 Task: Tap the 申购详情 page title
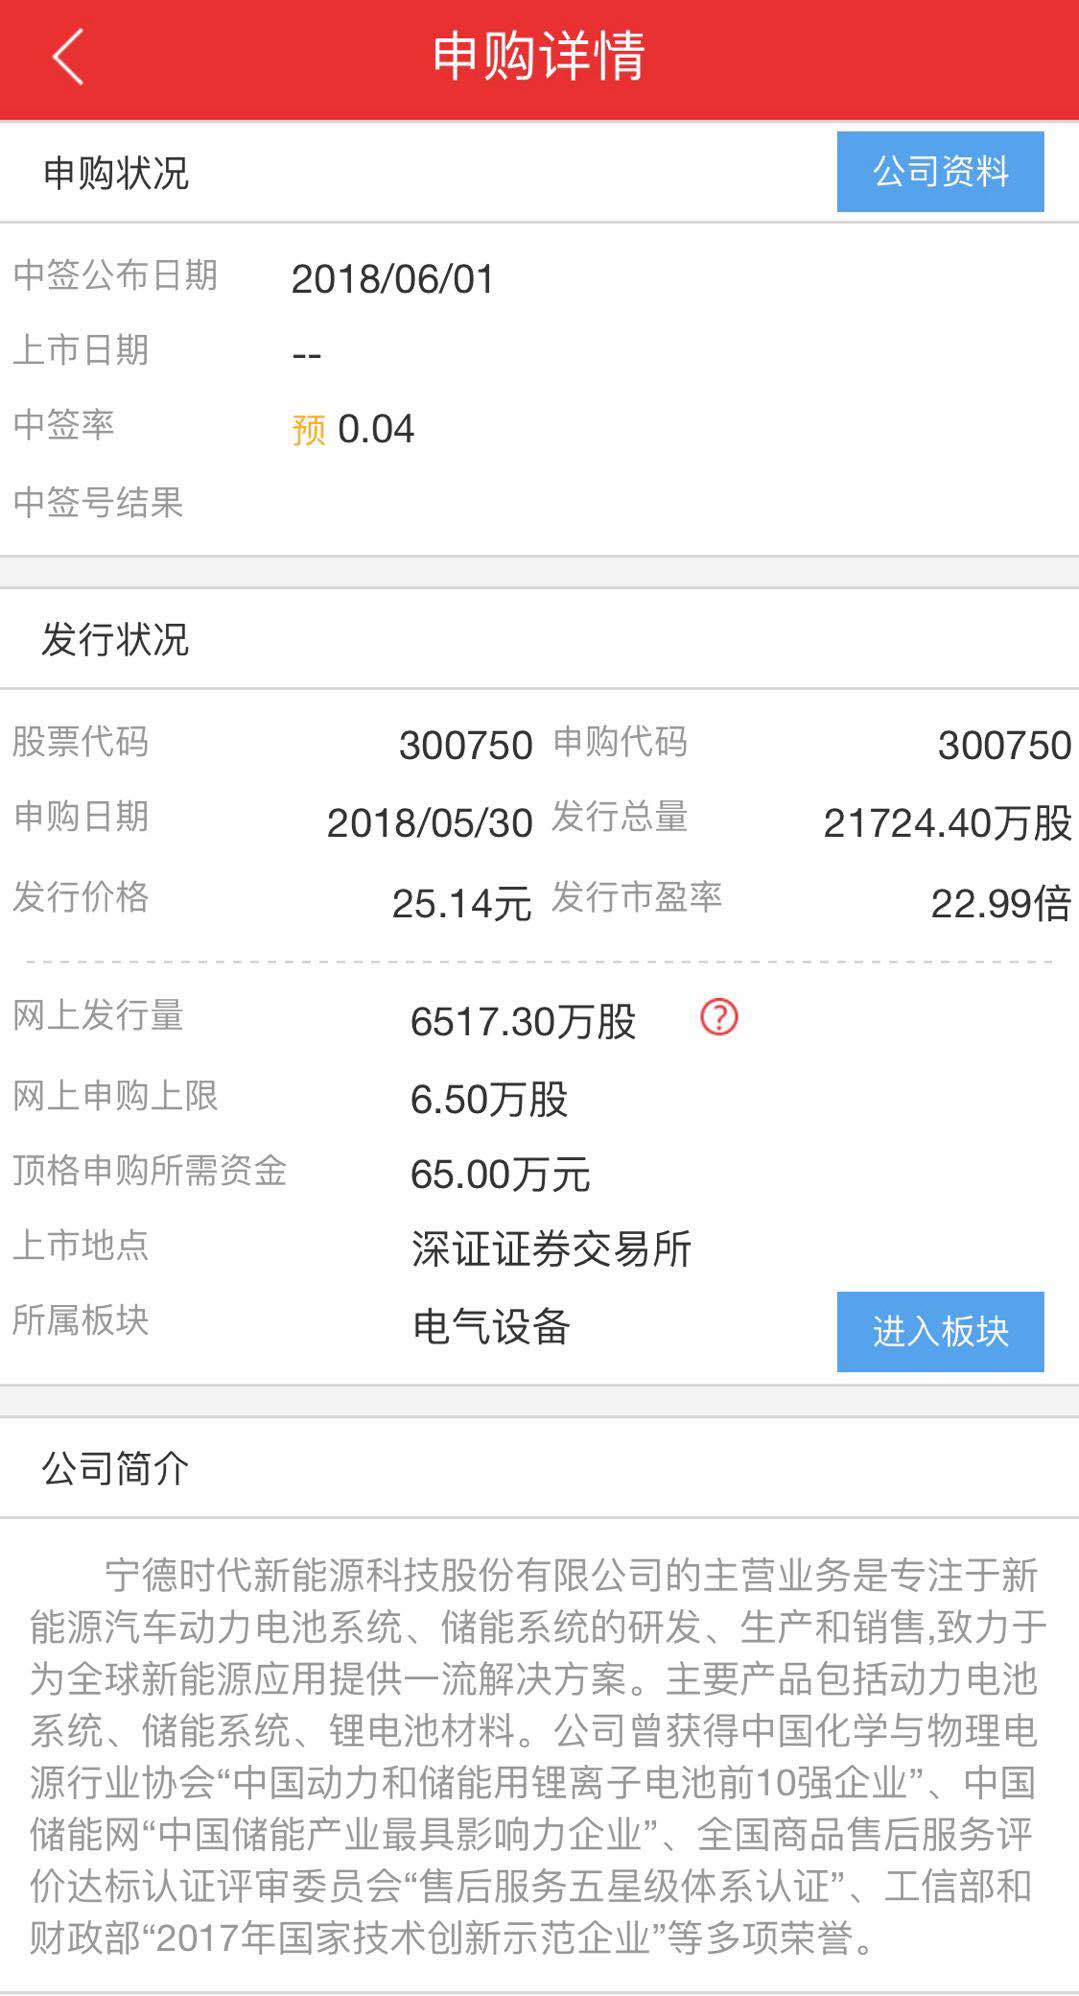click(539, 56)
